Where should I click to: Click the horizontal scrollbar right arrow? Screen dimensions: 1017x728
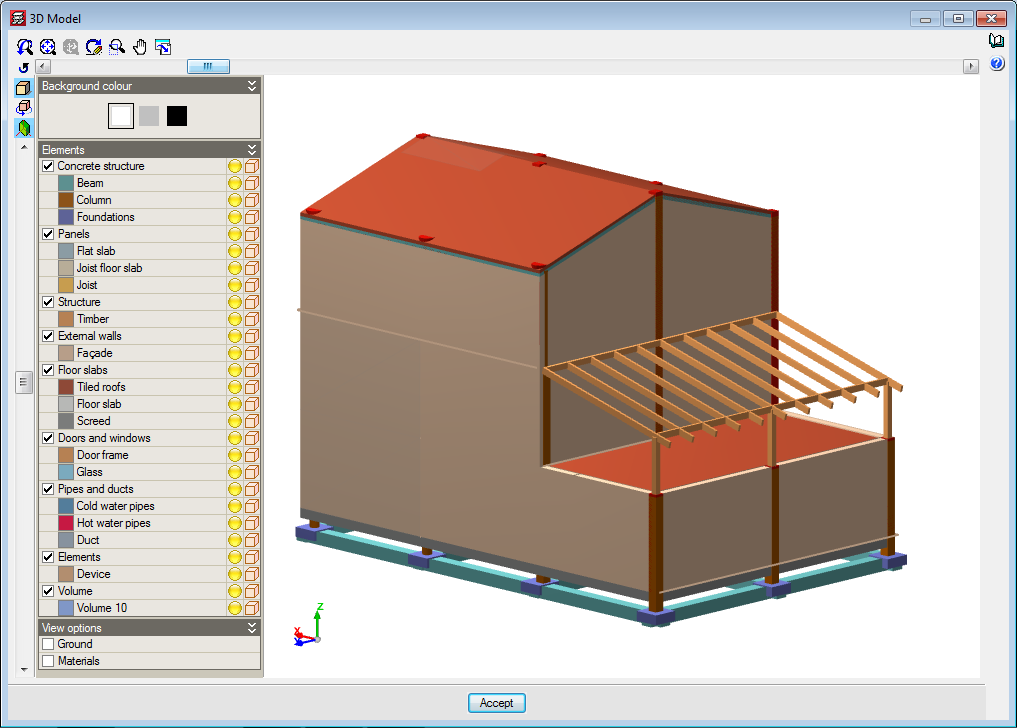click(970, 66)
